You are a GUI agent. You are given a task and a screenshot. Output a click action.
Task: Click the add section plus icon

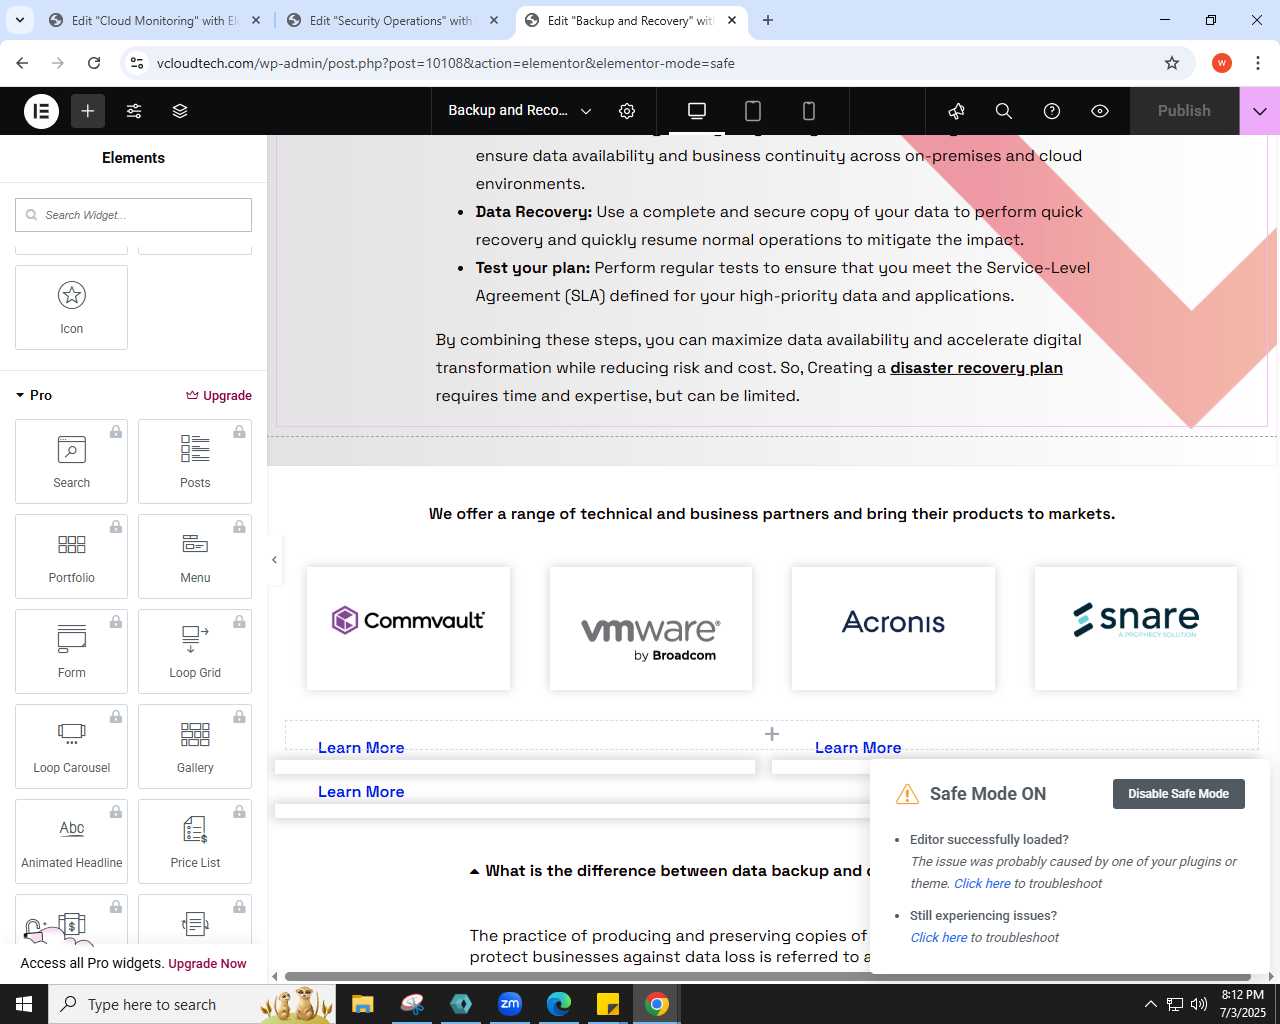[x=772, y=734]
